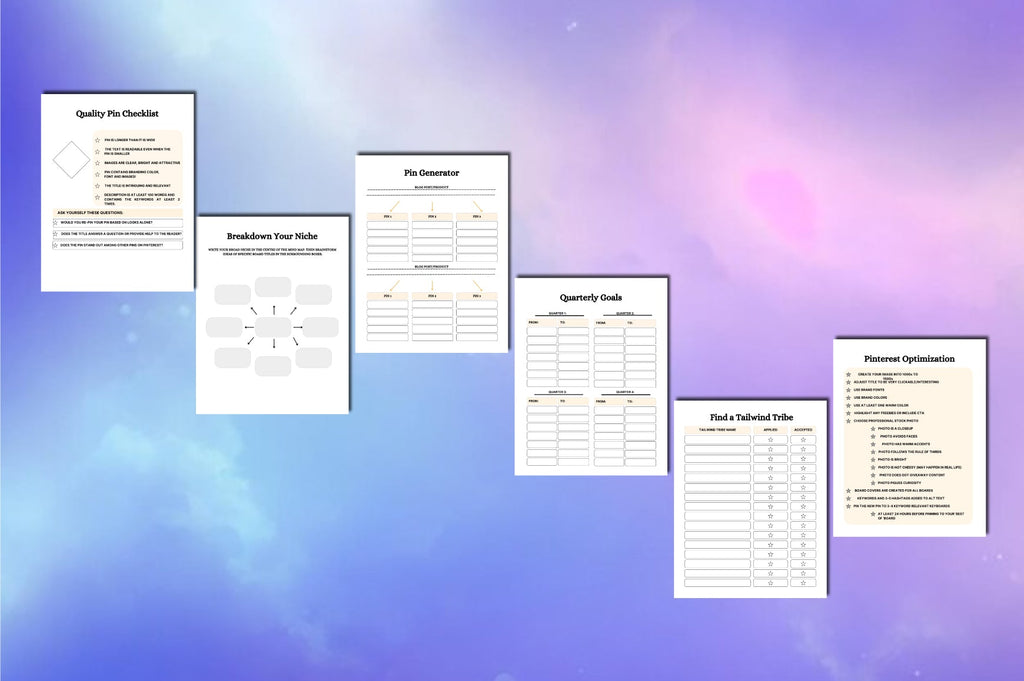1024x681 pixels.
Task: Click the star beside 'Board covers are created for all boards'
Action: tap(848, 491)
